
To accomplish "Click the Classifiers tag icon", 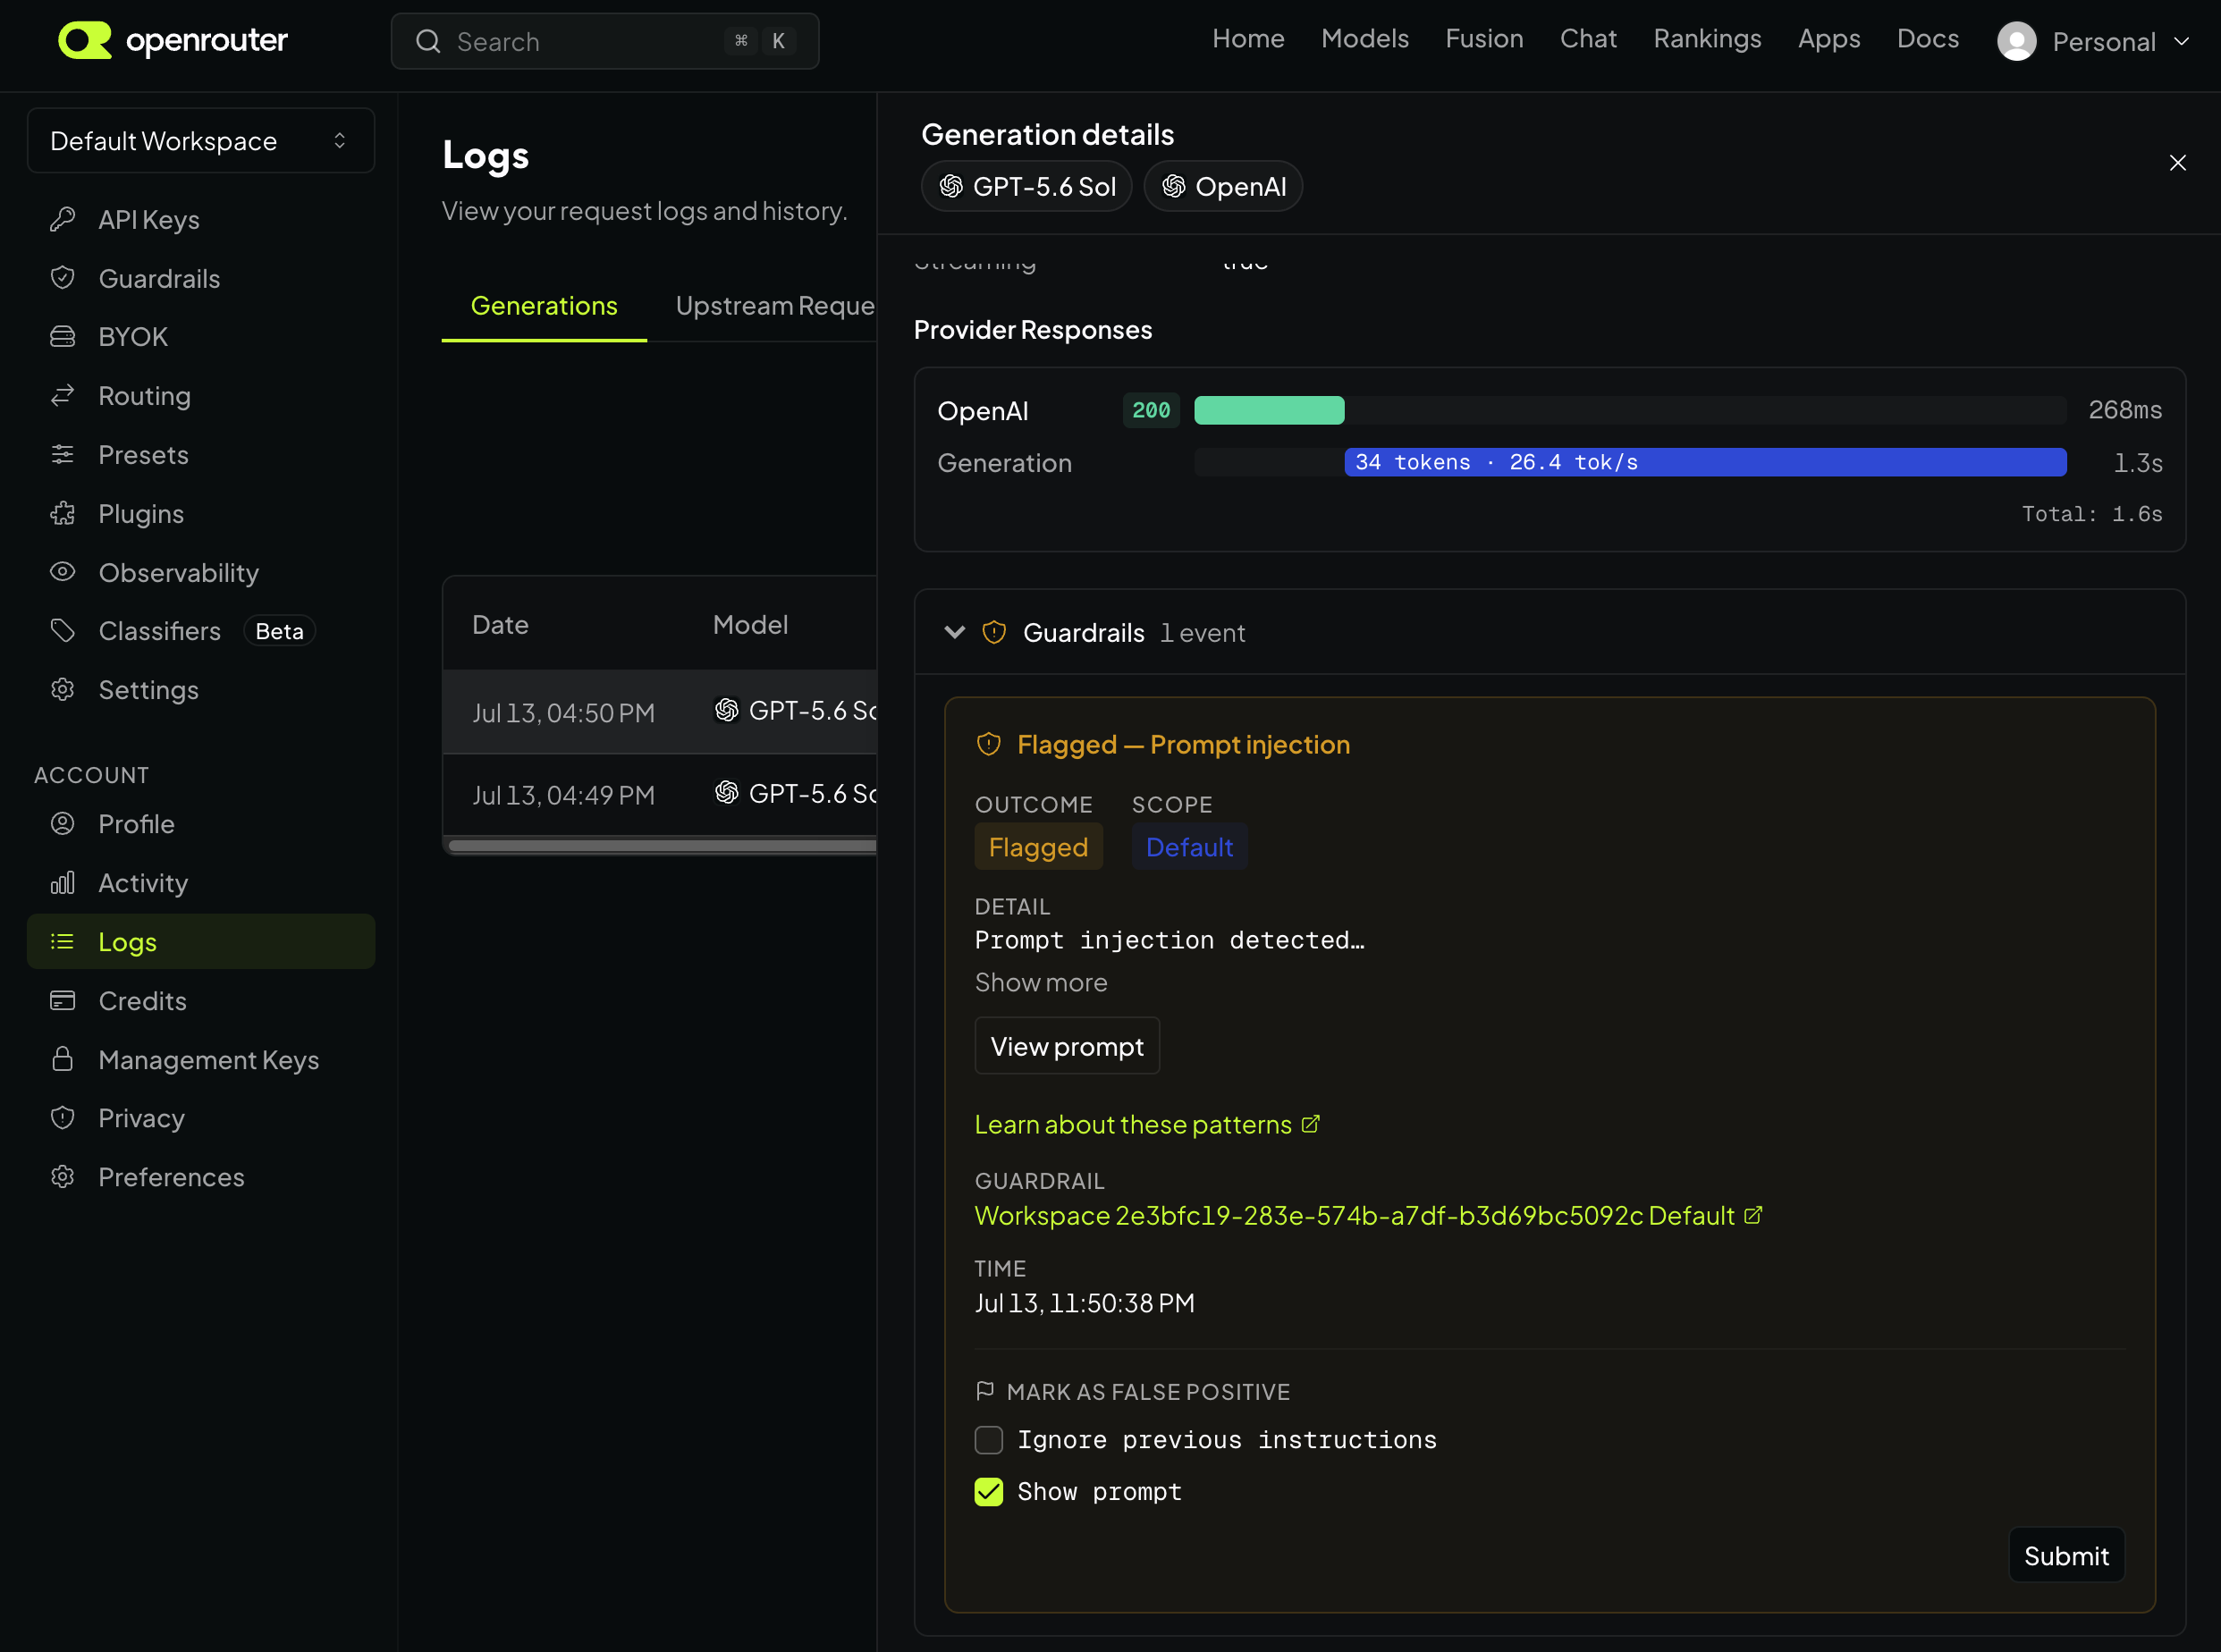I will coord(63,631).
